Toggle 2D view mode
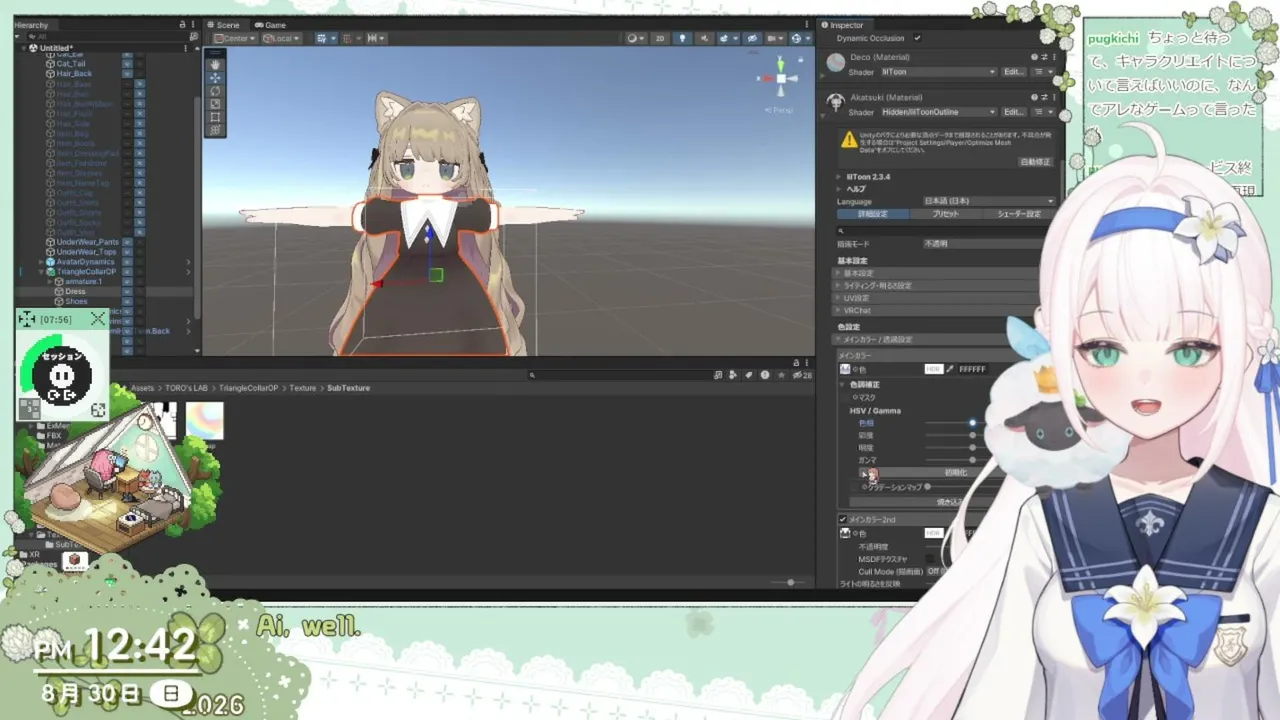The width and height of the screenshot is (1280, 720). [x=660, y=38]
